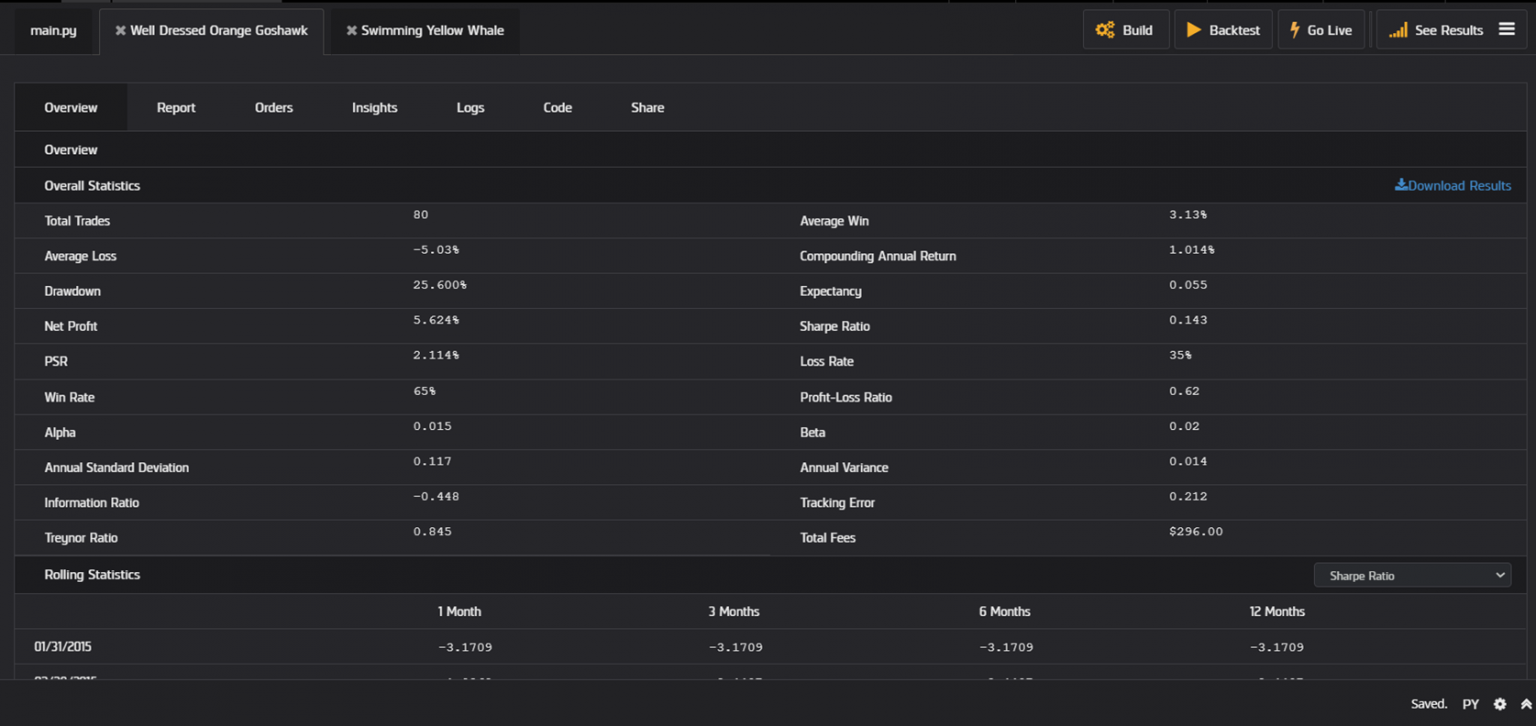The width and height of the screenshot is (1536, 726).
Task: Click the Download Results link
Action: [x=1452, y=186]
